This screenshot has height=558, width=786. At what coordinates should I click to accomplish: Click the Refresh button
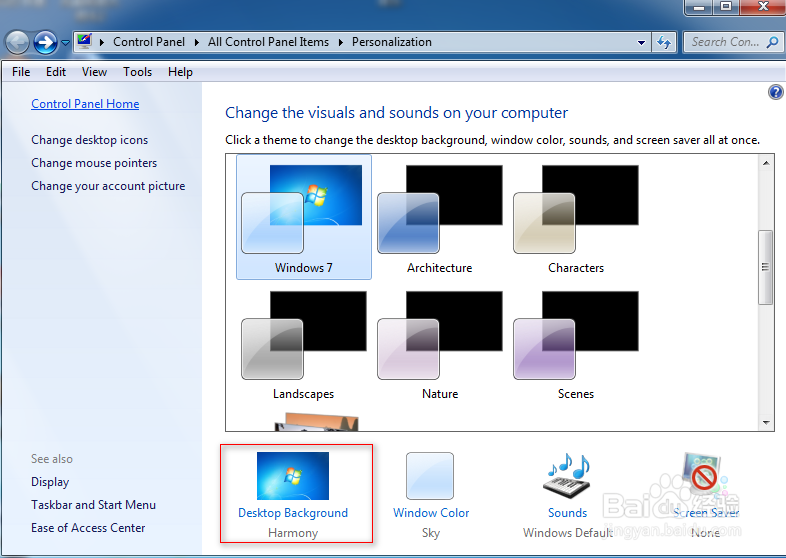[664, 43]
